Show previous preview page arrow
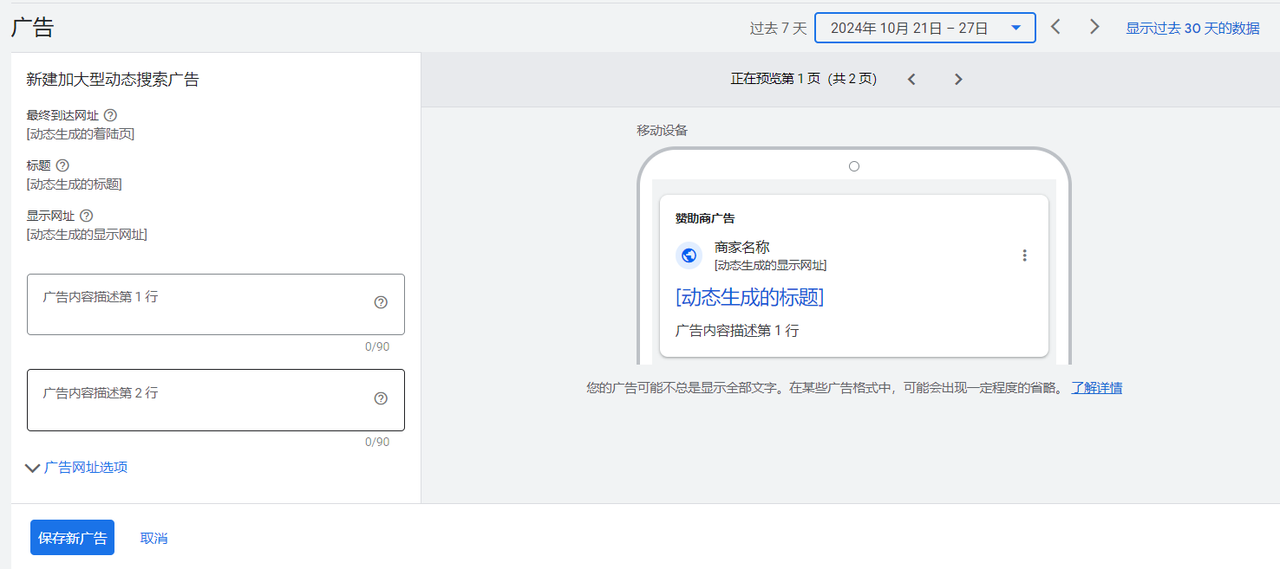The width and height of the screenshot is (1280, 569). (x=911, y=79)
